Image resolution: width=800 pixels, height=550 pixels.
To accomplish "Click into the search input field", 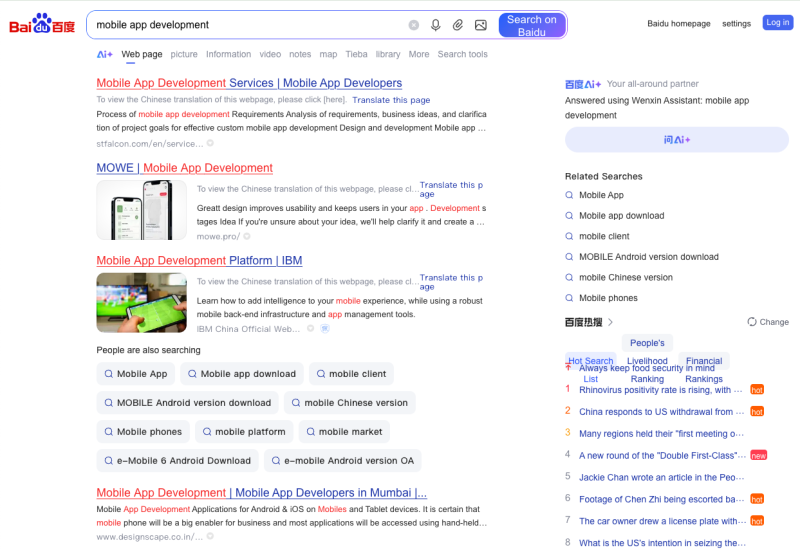I will click(250, 25).
